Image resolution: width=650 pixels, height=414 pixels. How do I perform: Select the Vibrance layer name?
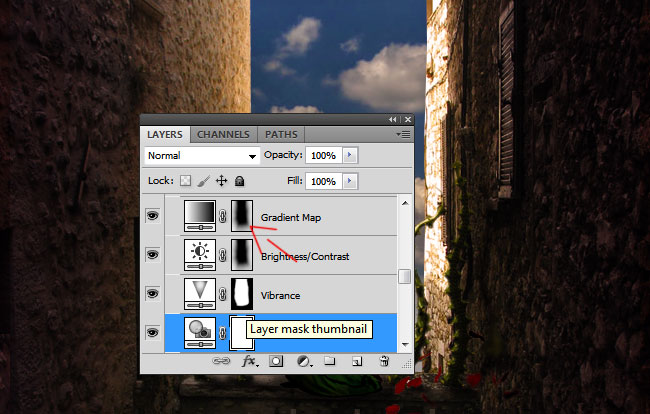tap(280, 295)
